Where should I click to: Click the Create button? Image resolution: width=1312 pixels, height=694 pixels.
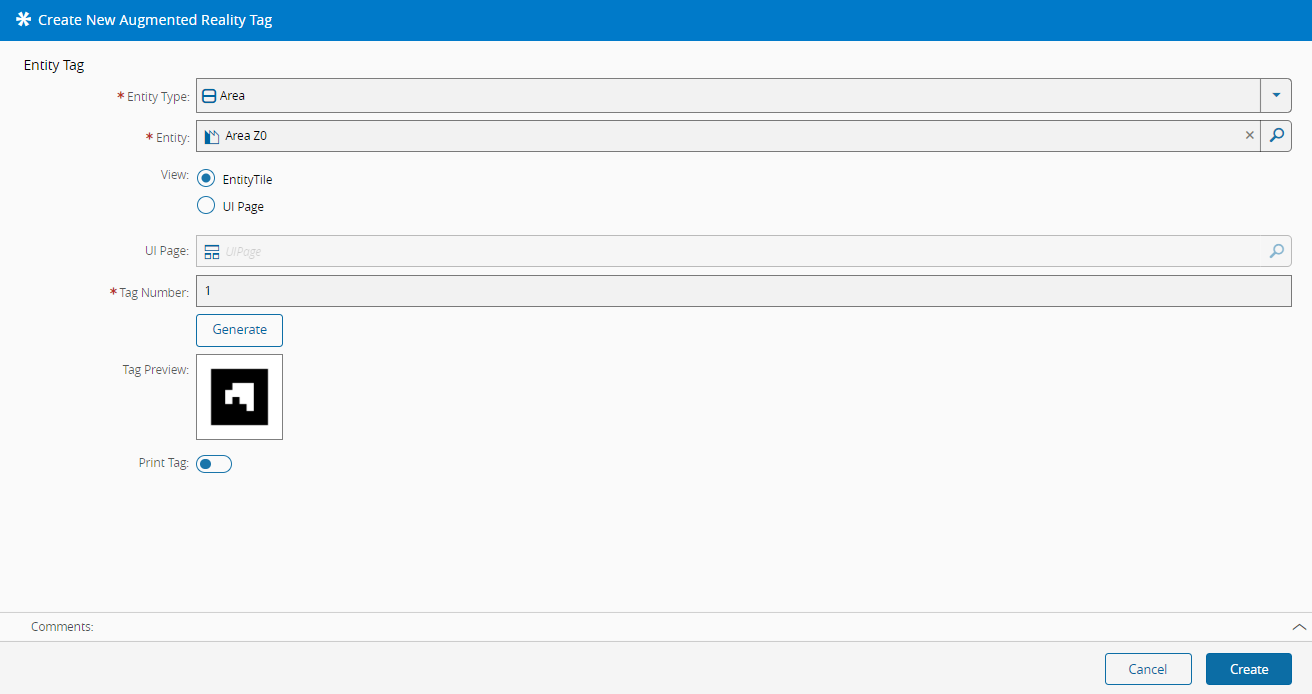[1249, 669]
